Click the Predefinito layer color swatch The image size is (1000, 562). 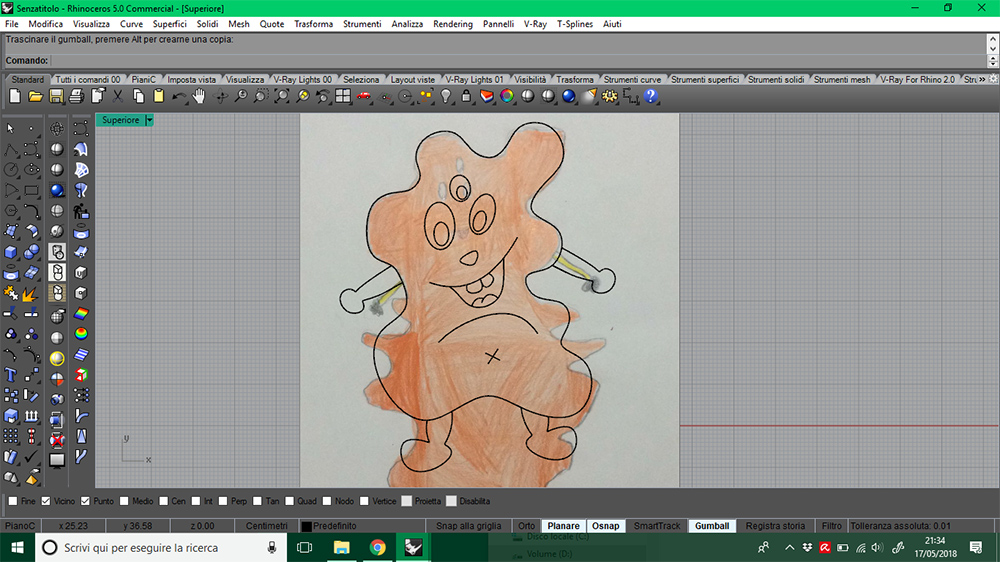[307, 526]
